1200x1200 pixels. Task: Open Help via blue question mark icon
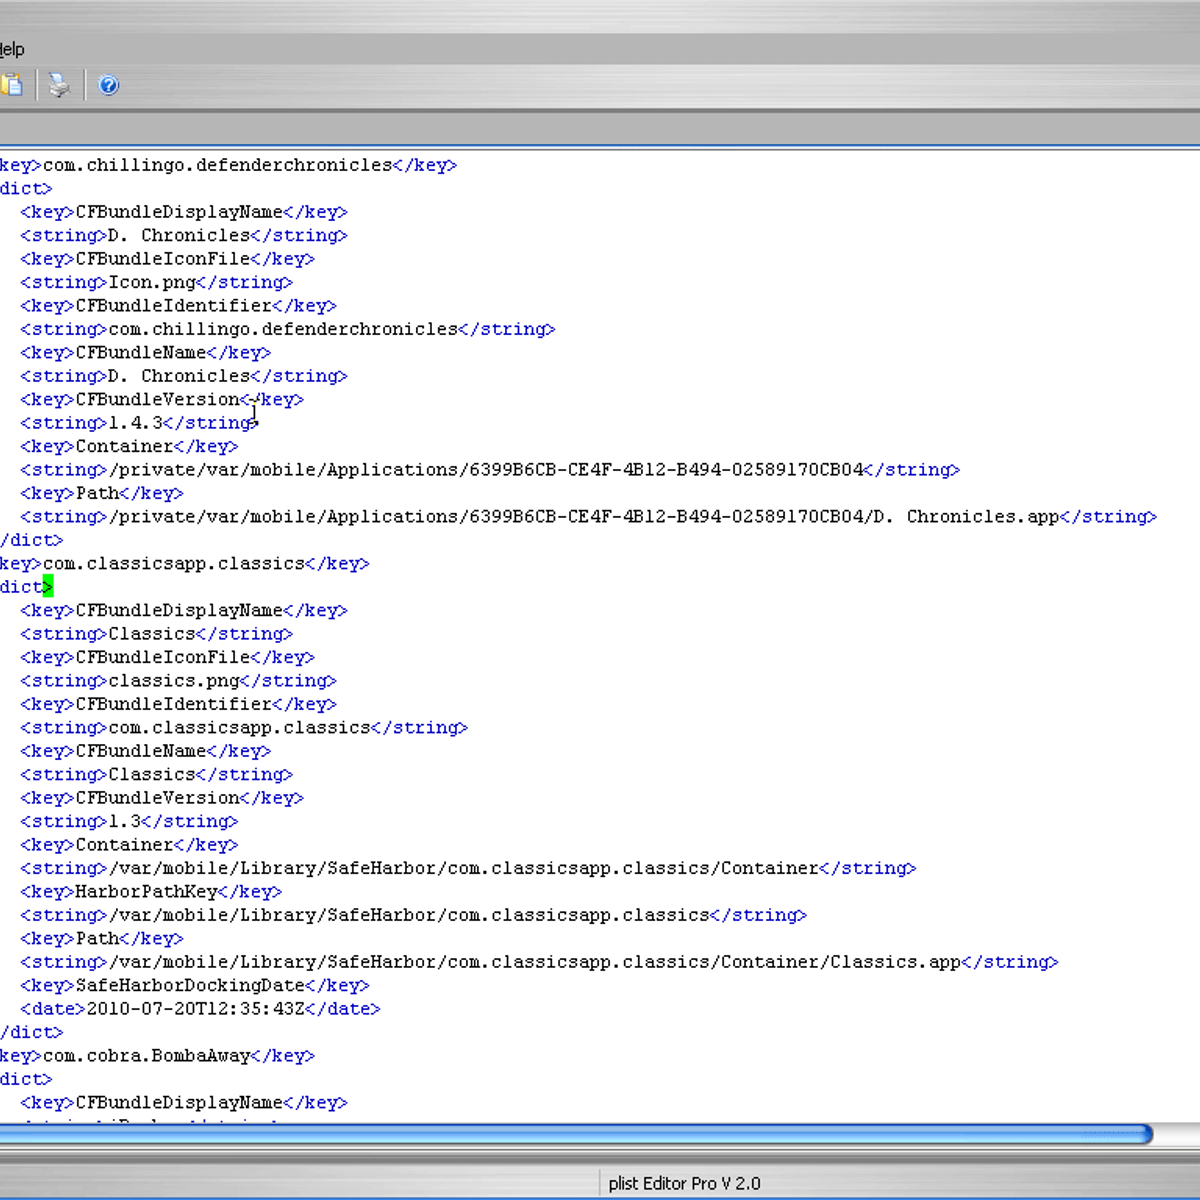point(109,86)
